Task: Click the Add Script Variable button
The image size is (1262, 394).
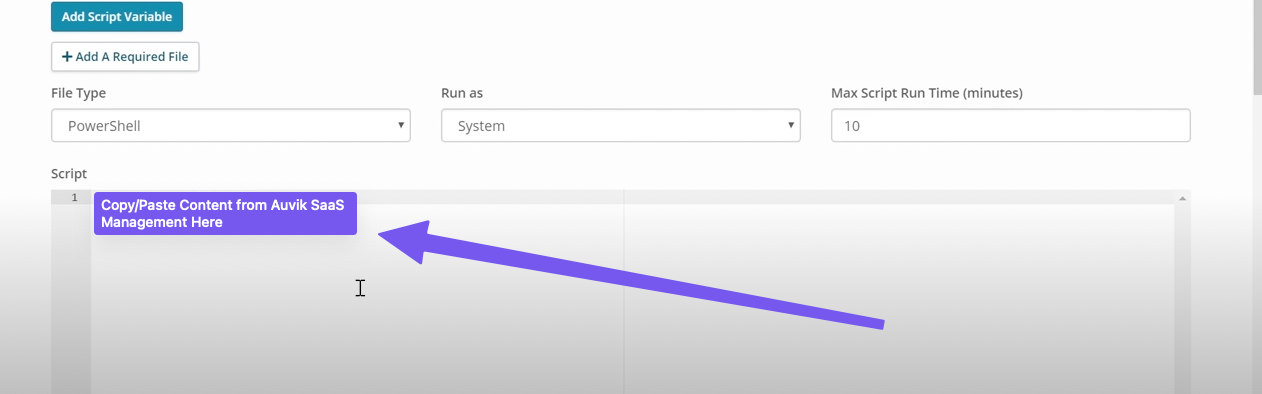Action: pos(117,17)
